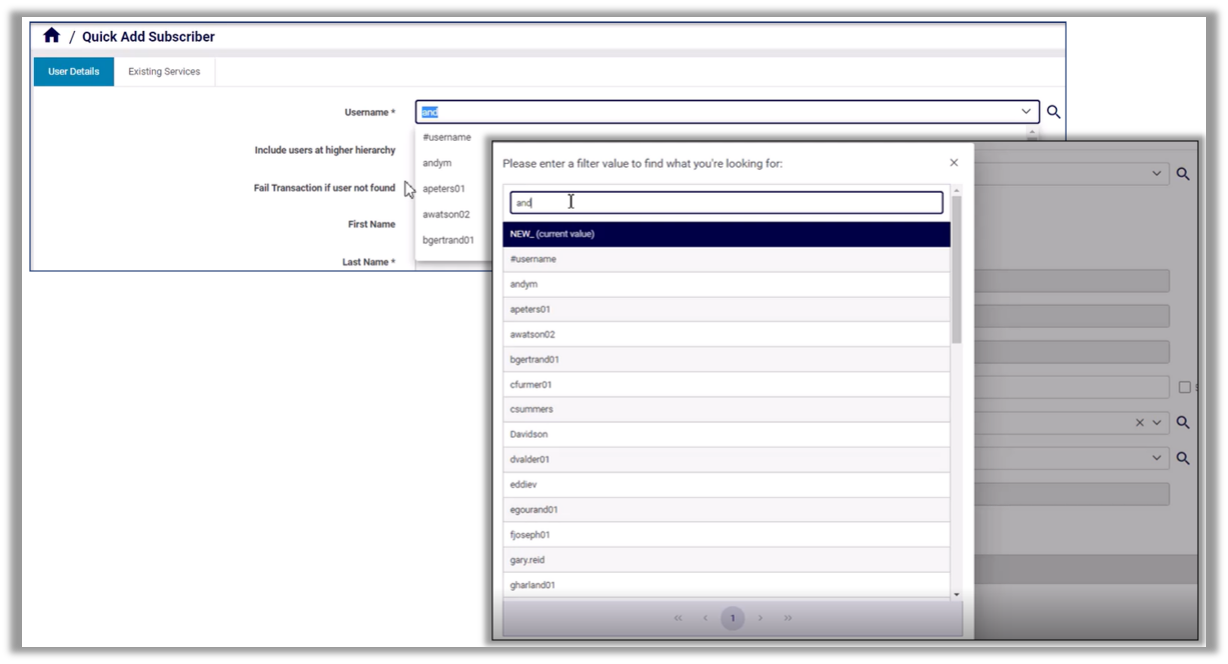Go to the first page of results
The width and height of the screenshot is (1228, 664).
(678, 618)
